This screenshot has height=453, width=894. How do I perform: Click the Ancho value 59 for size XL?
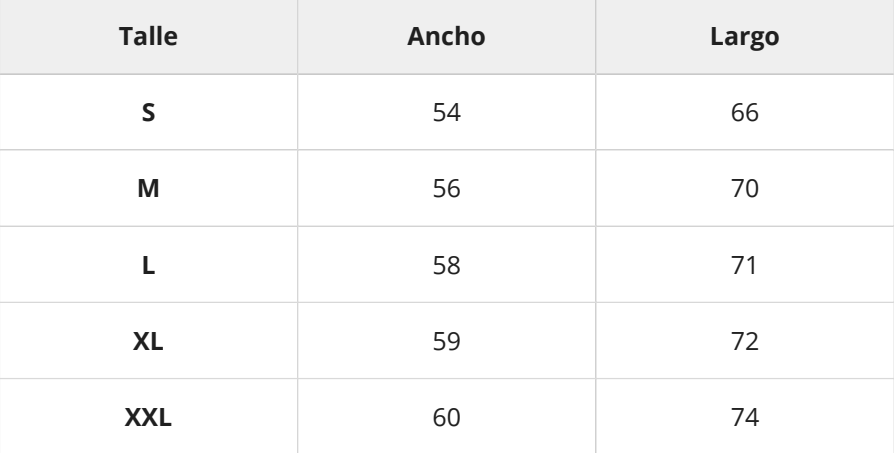click(x=446, y=341)
